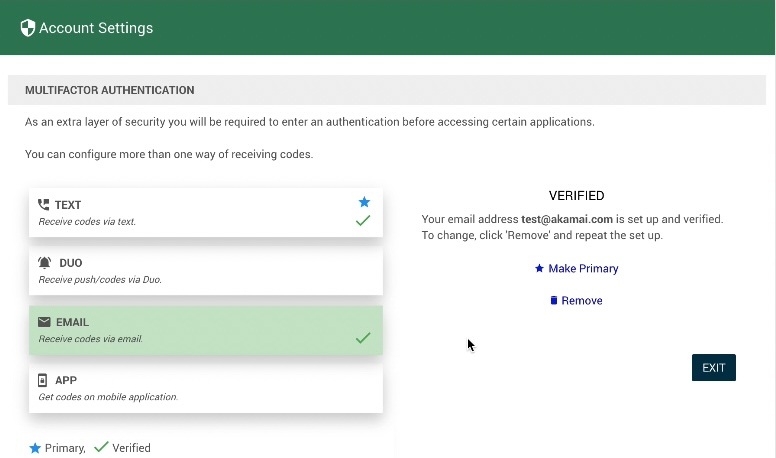Click the phone icon on TEXT option

(x=43, y=205)
